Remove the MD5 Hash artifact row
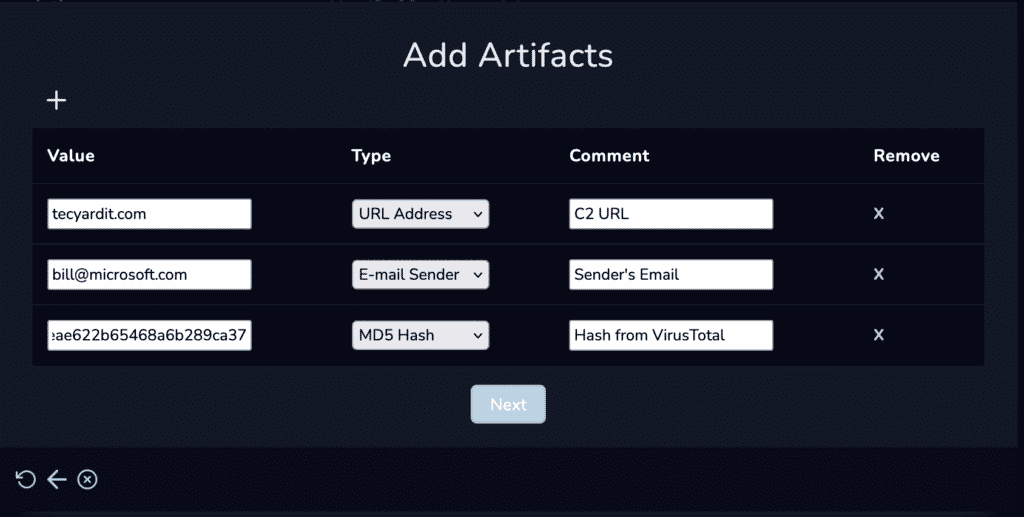Image resolution: width=1024 pixels, height=517 pixels. pos(878,335)
